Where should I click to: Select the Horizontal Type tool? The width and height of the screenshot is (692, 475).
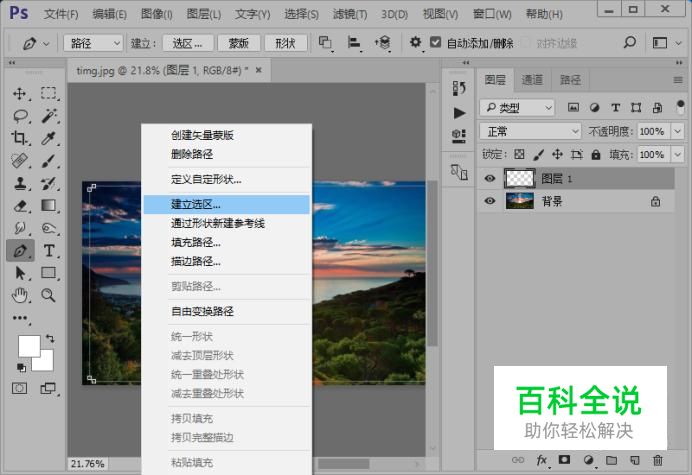pos(48,250)
